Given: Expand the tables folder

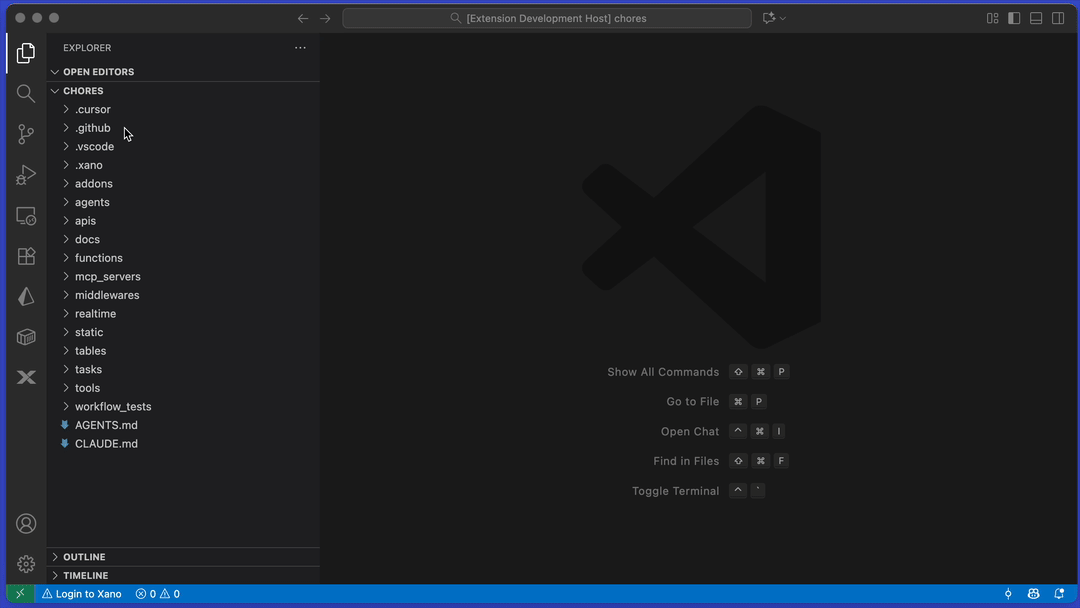Looking at the screenshot, I should (x=183, y=351).
